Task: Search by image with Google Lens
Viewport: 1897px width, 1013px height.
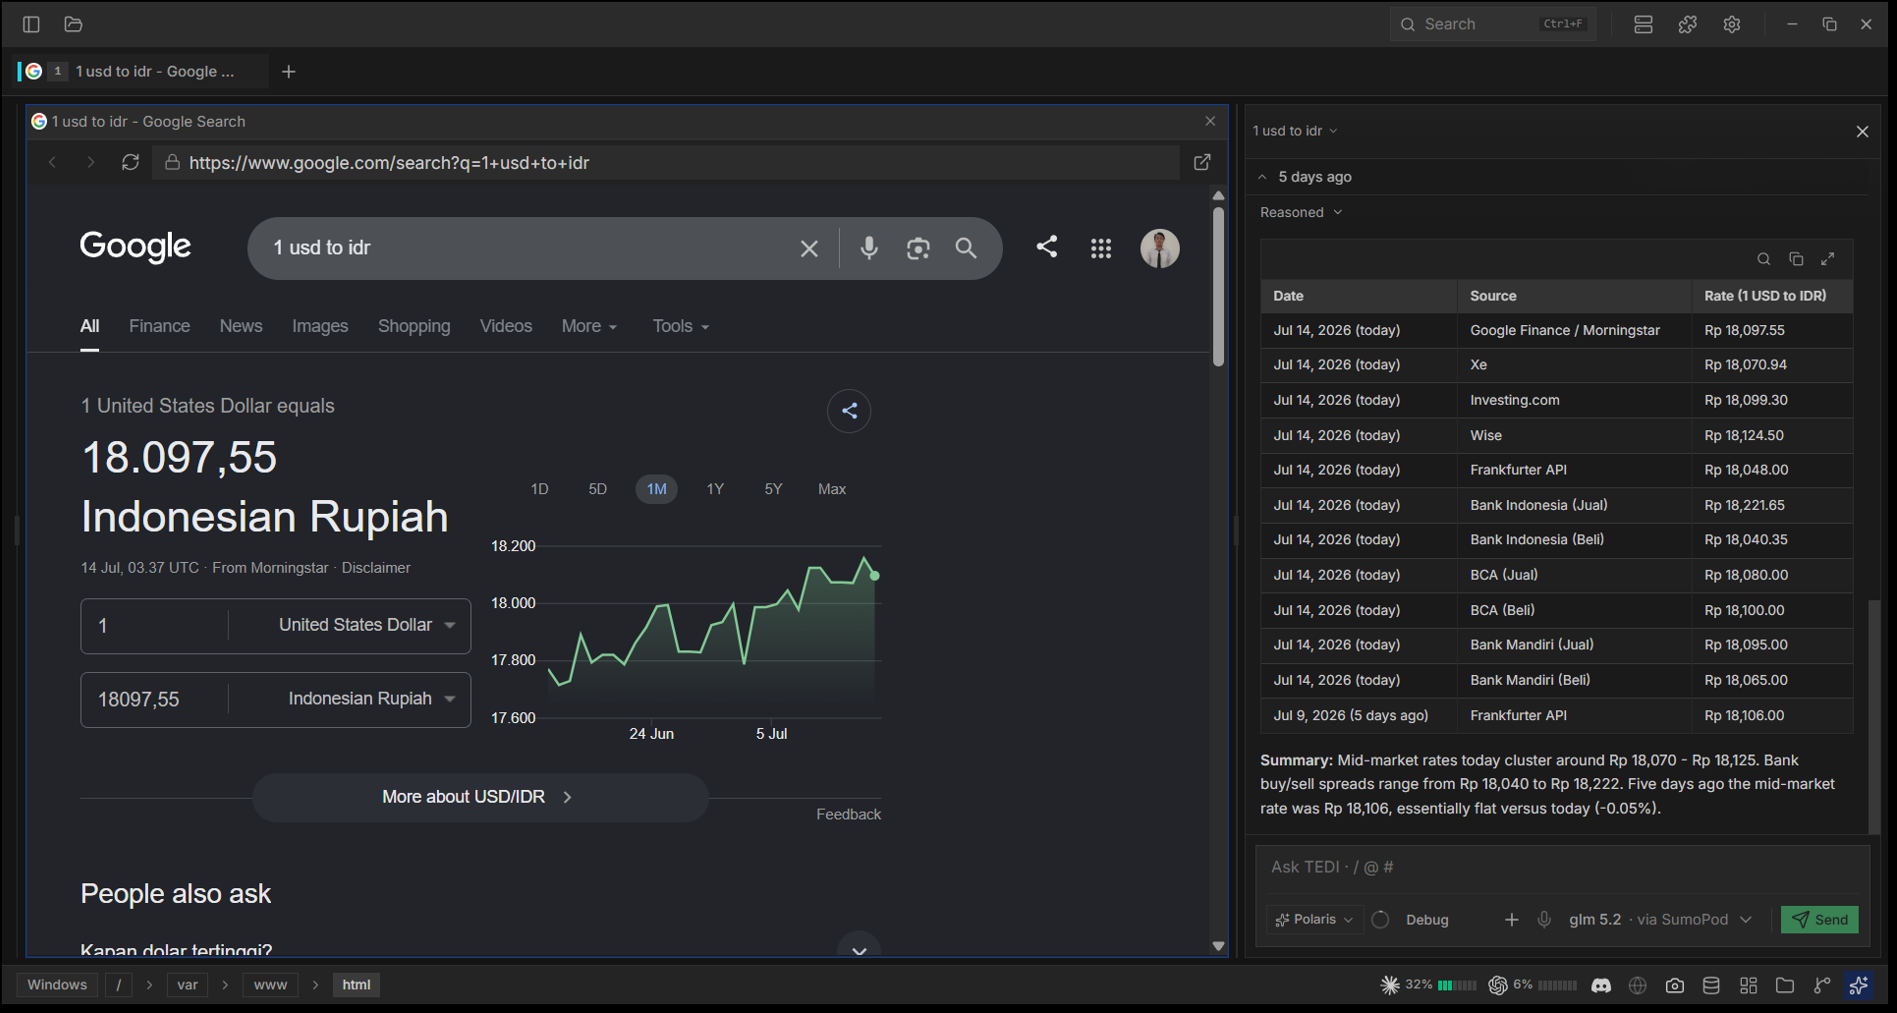Action: coord(918,248)
